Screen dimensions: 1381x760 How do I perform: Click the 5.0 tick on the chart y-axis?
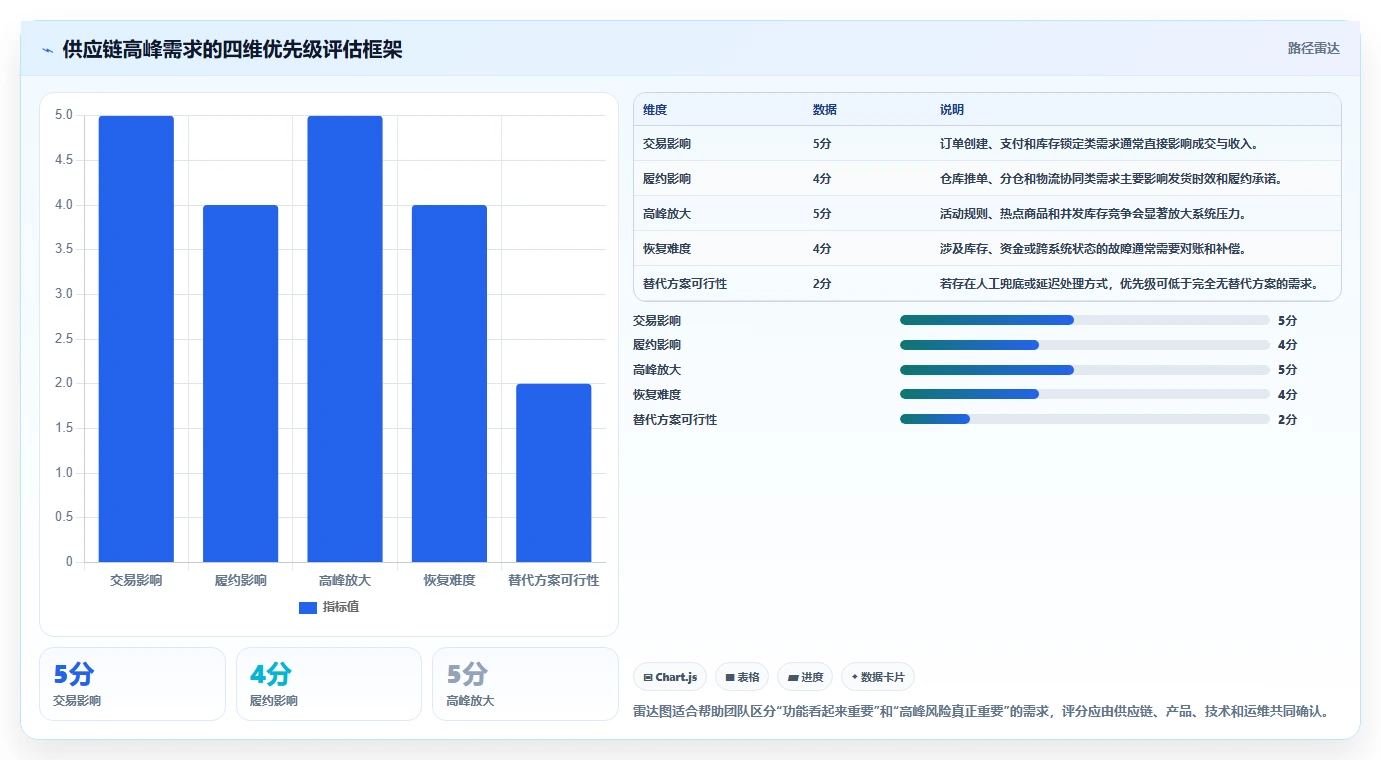tap(64, 115)
